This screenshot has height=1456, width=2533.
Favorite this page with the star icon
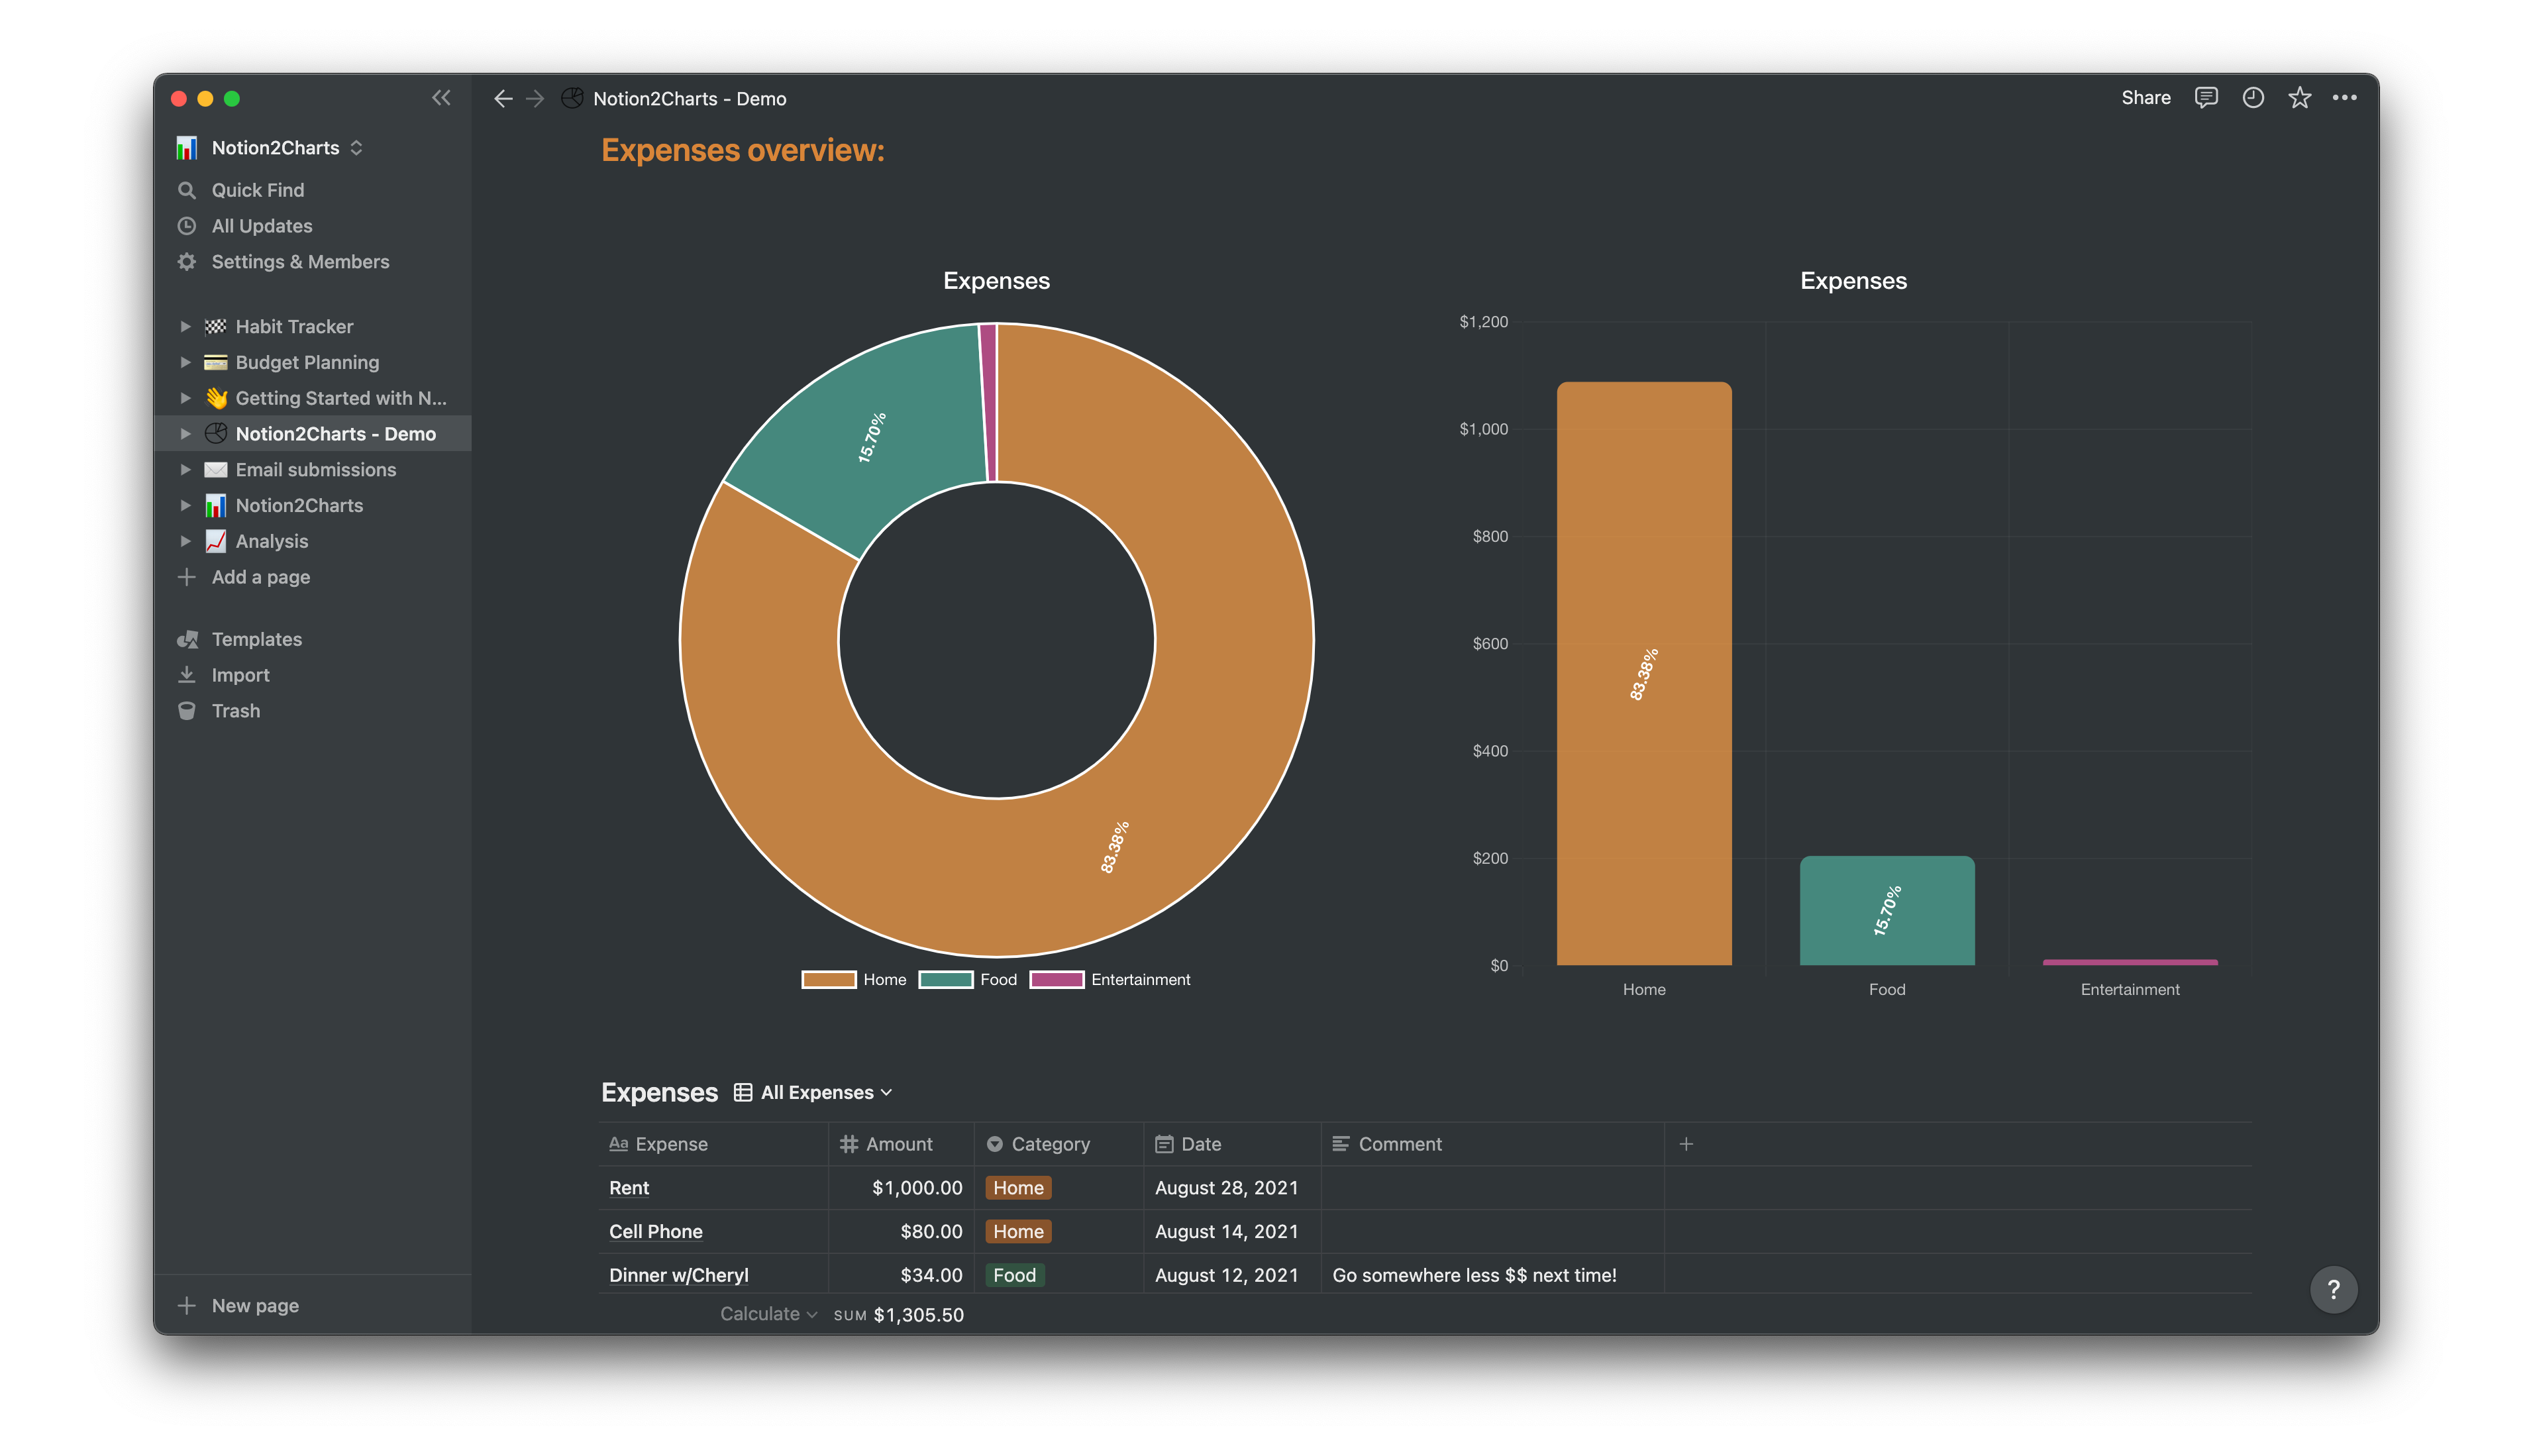[2300, 97]
